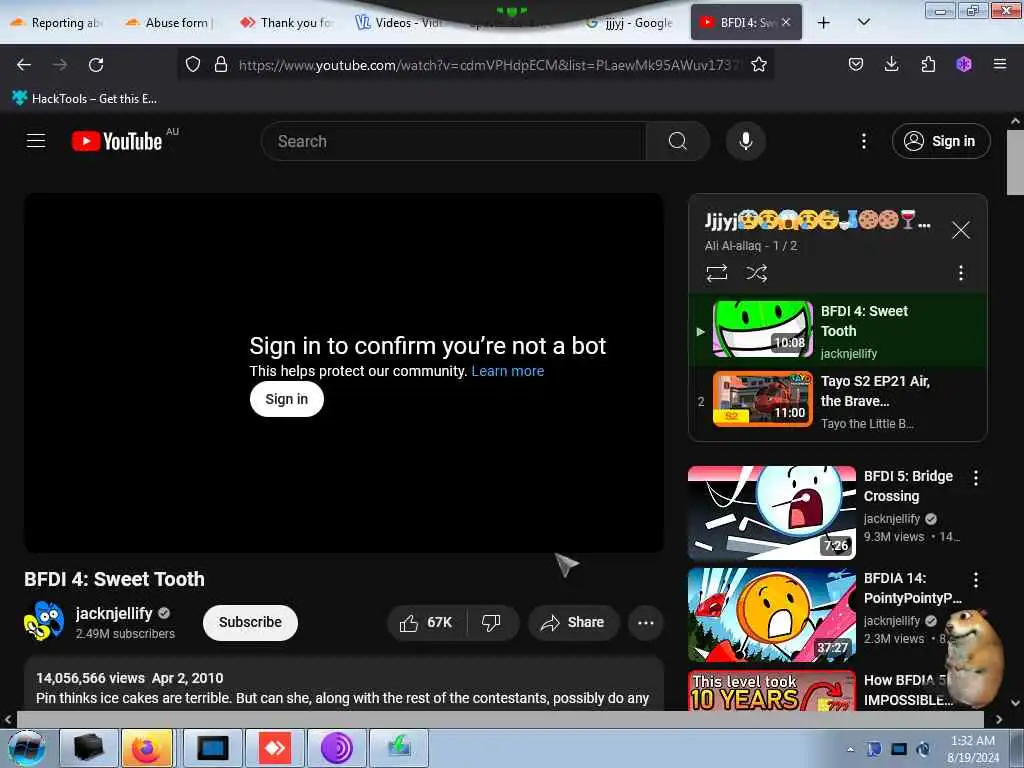Click the magnifier search button

tap(677, 140)
